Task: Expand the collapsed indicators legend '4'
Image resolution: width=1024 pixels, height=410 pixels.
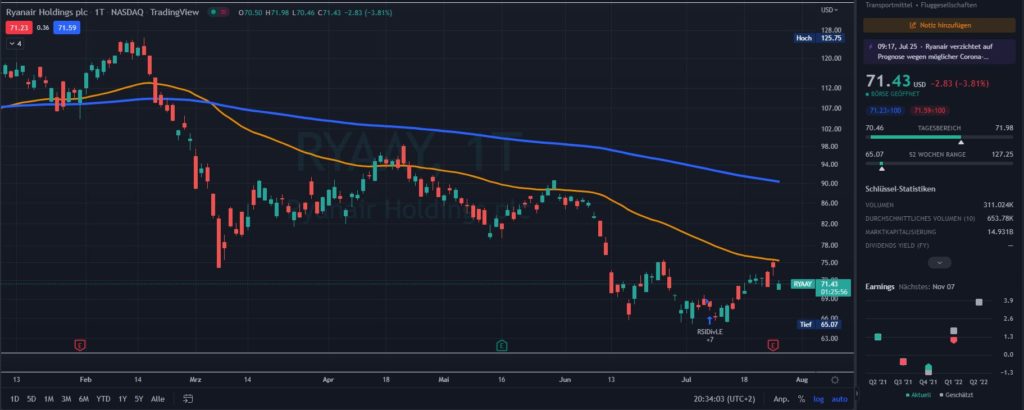Action: pos(15,43)
